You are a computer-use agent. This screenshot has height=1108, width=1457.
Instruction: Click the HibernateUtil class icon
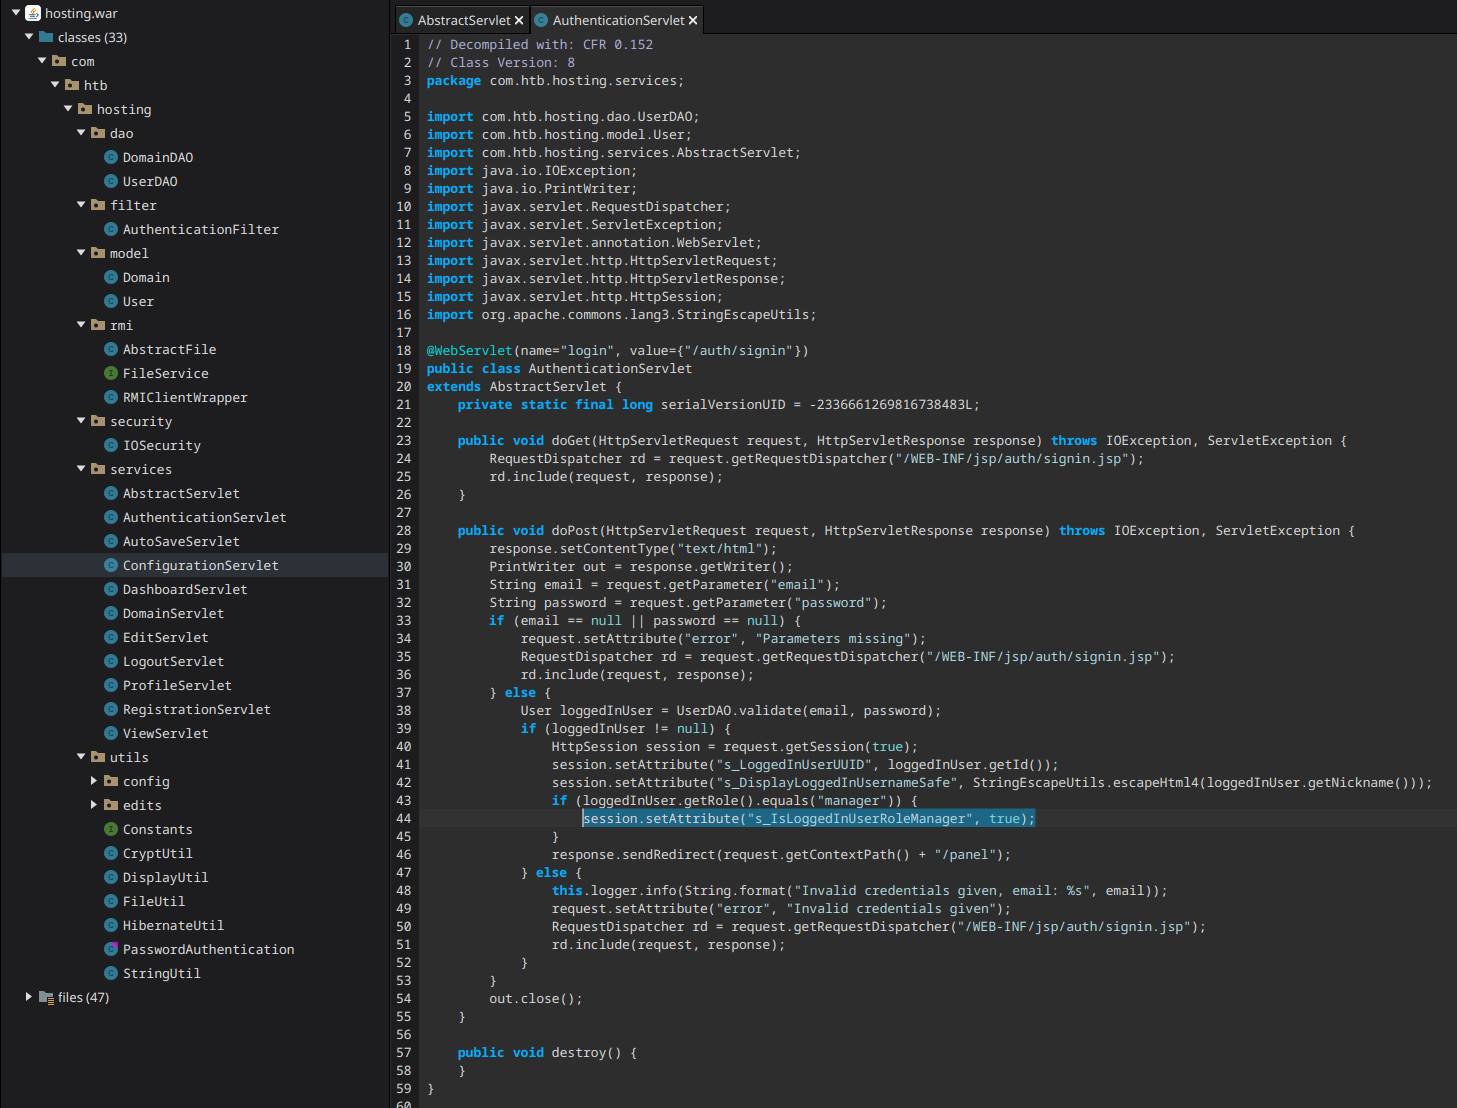tap(111, 925)
